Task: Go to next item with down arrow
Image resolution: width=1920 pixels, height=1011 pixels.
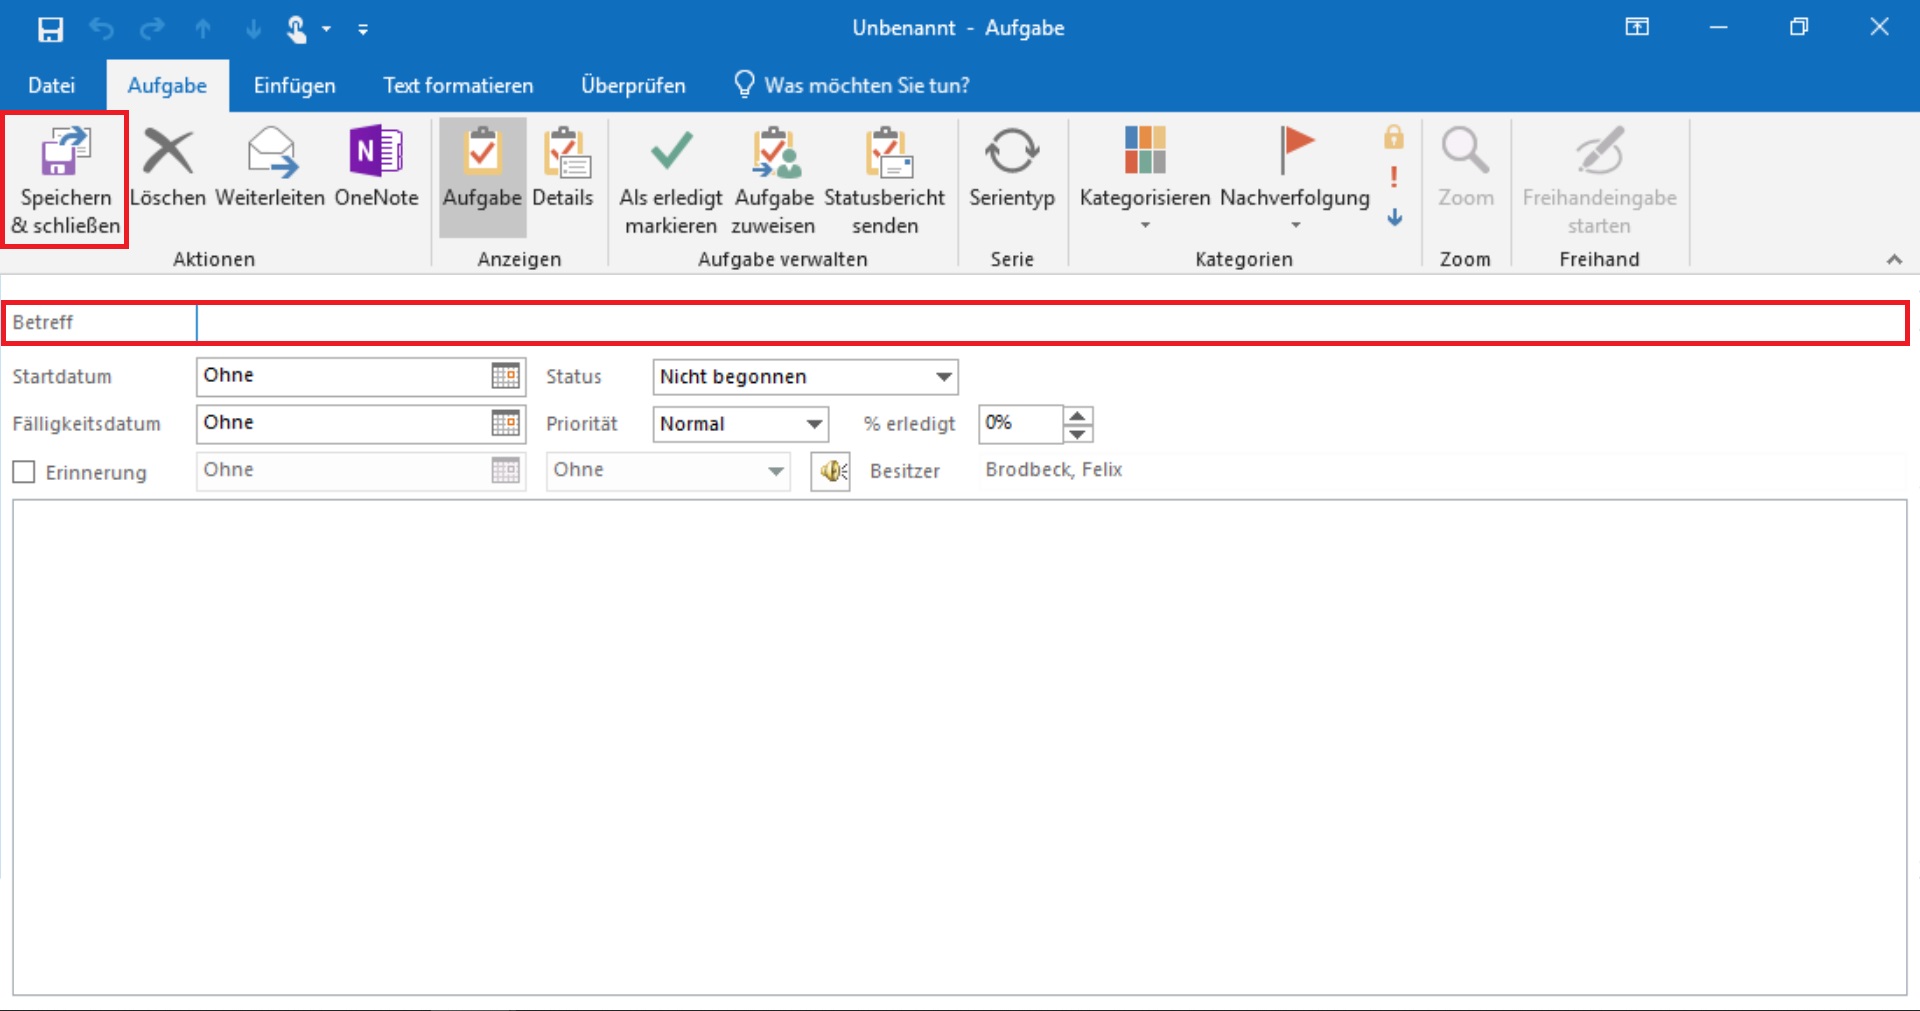Action: tap(253, 29)
